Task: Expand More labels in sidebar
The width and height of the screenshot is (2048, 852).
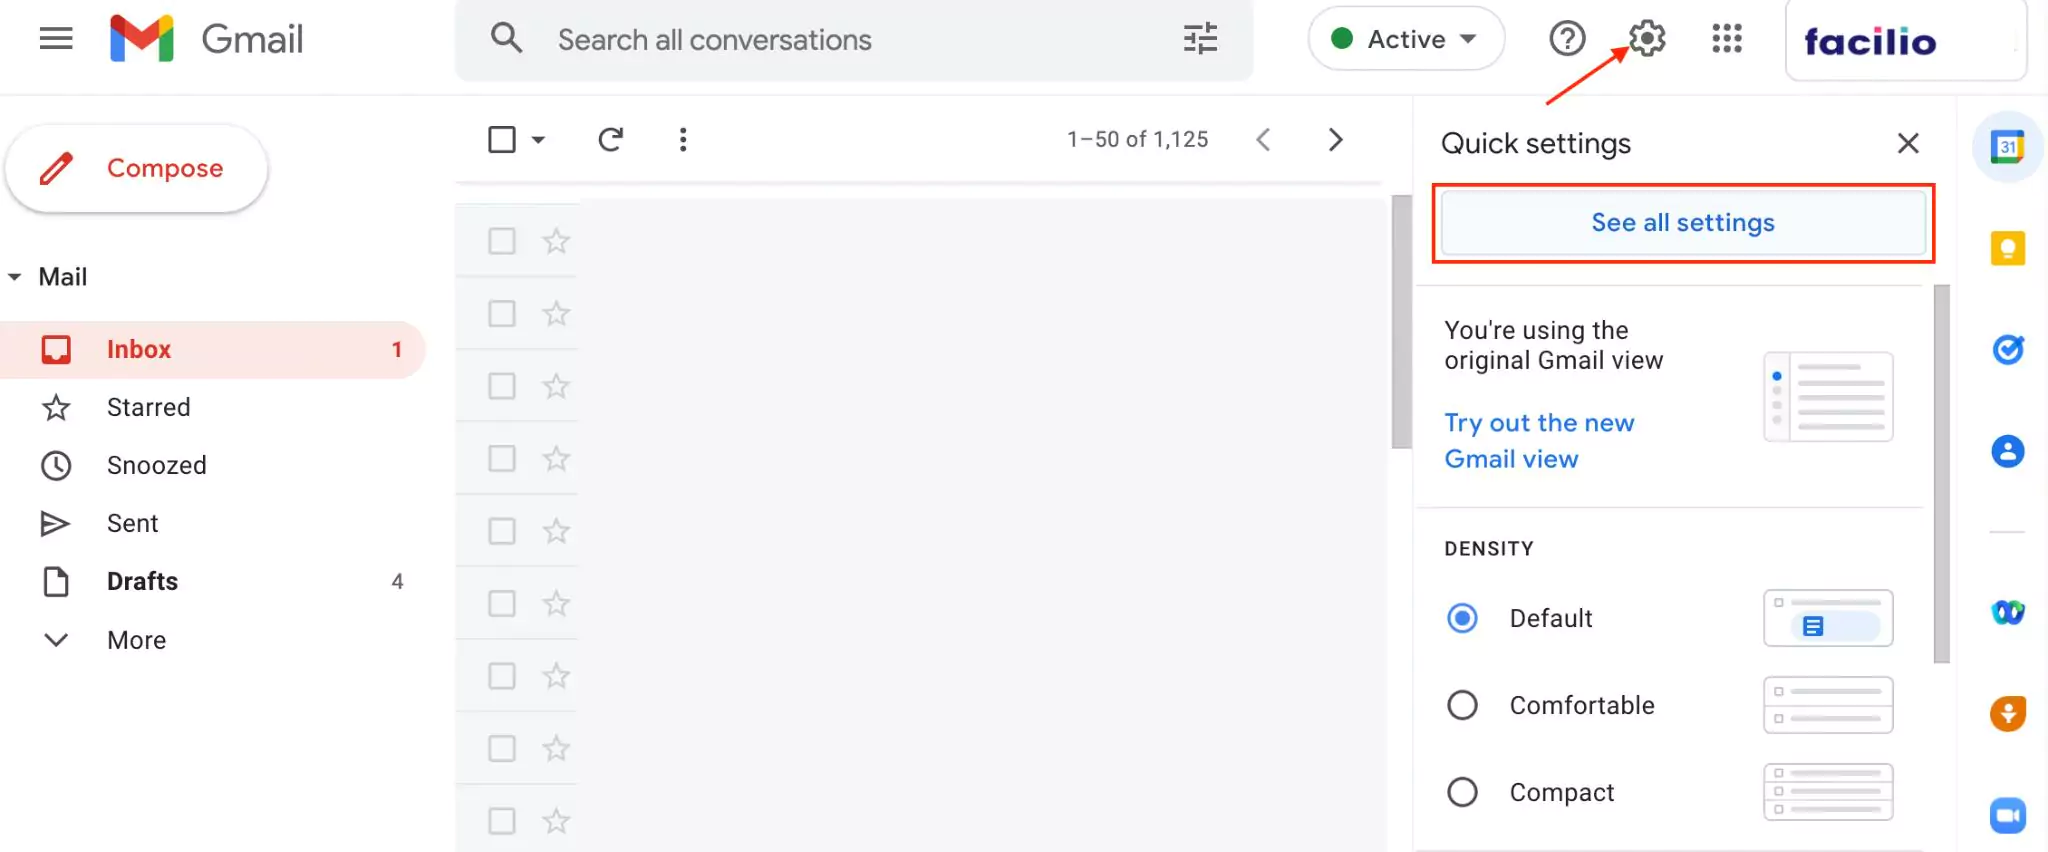Action: (136, 640)
